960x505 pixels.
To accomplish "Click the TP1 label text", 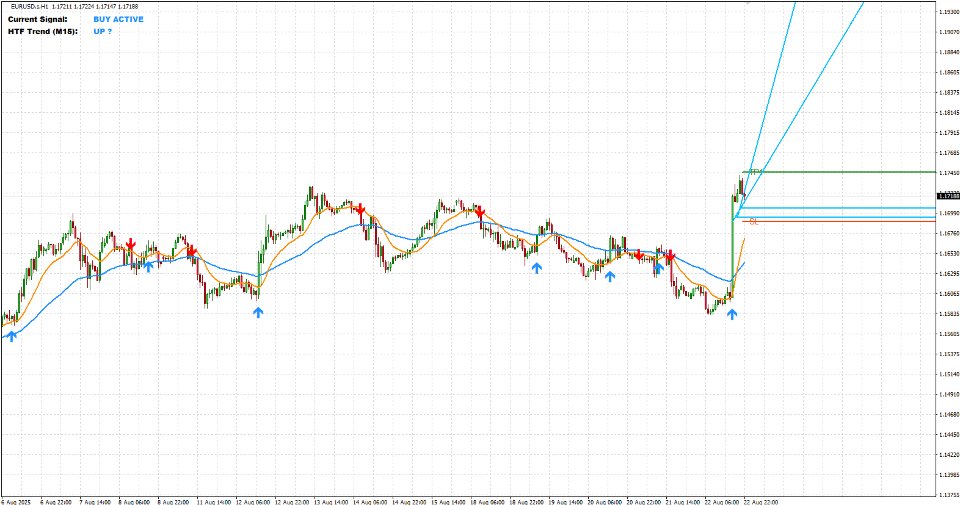I will tap(755, 172).
